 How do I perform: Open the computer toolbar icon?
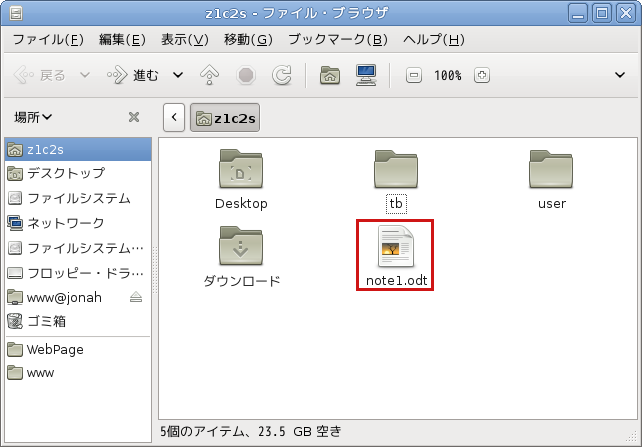pos(365,75)
